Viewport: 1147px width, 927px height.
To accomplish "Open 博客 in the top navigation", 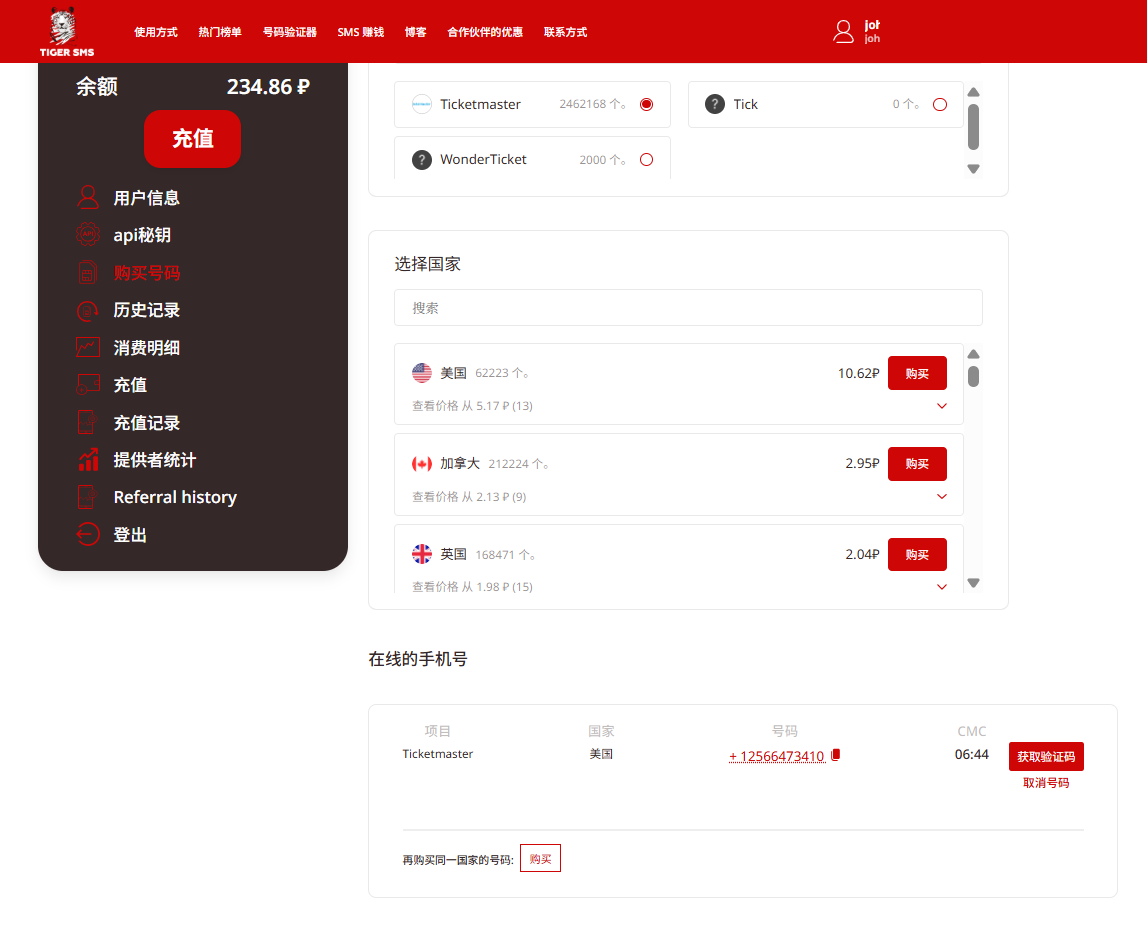I will coord(415,32).
